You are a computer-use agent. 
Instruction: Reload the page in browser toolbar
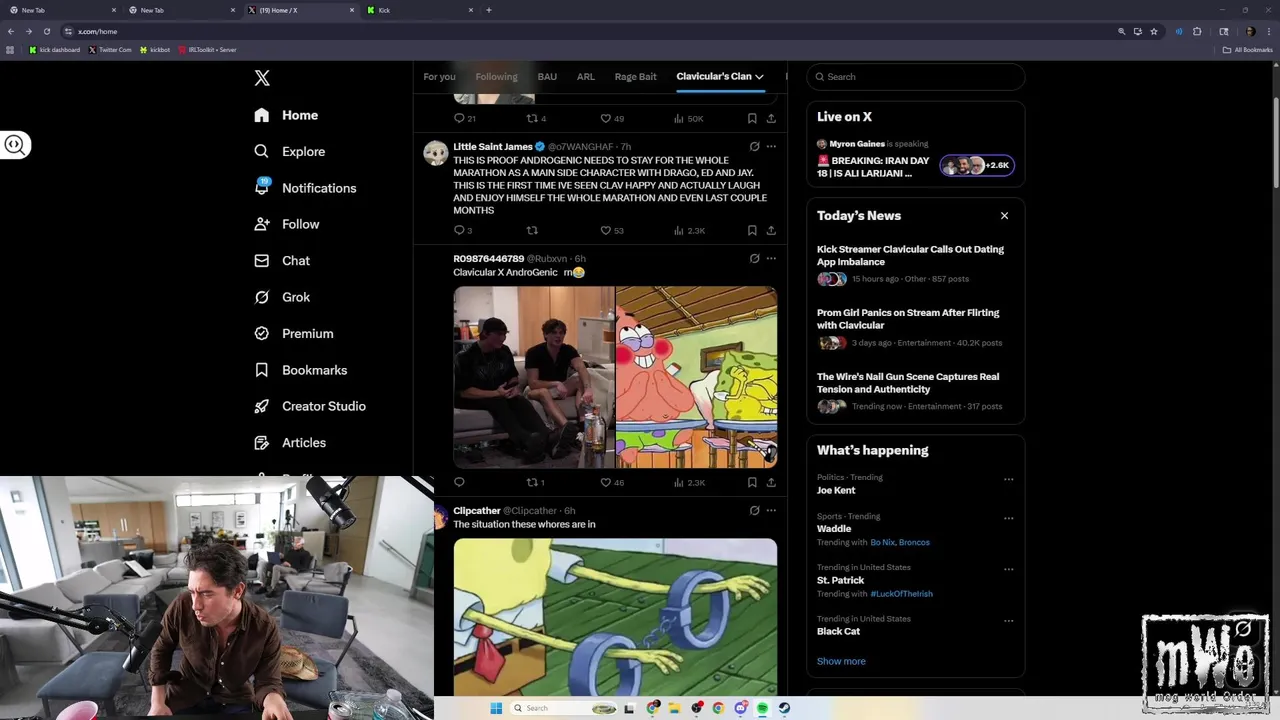[x=46, y=31]
